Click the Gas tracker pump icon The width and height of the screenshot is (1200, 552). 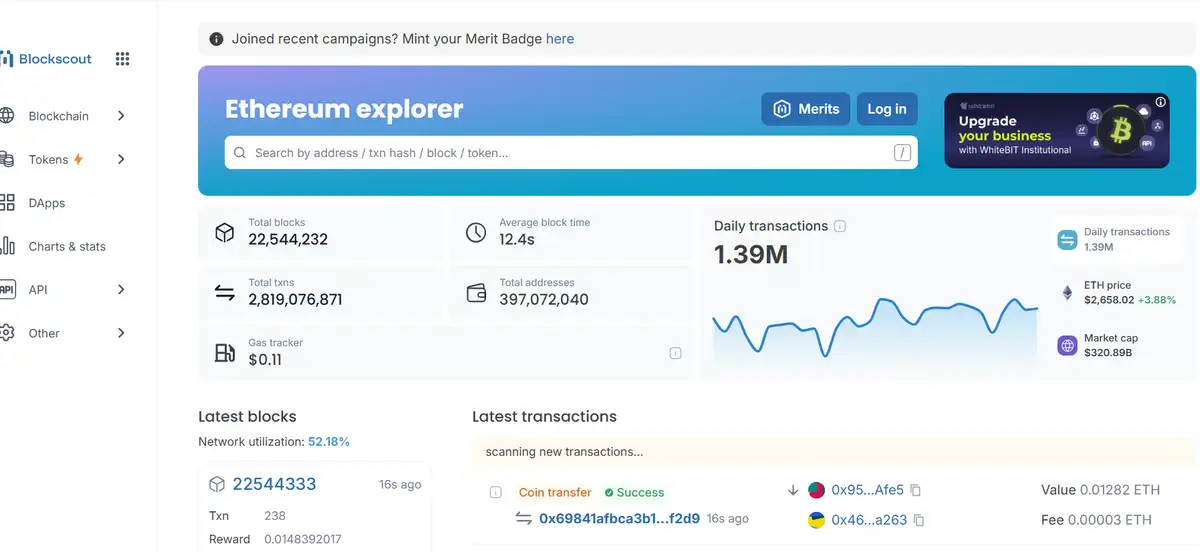pos(225,353)
